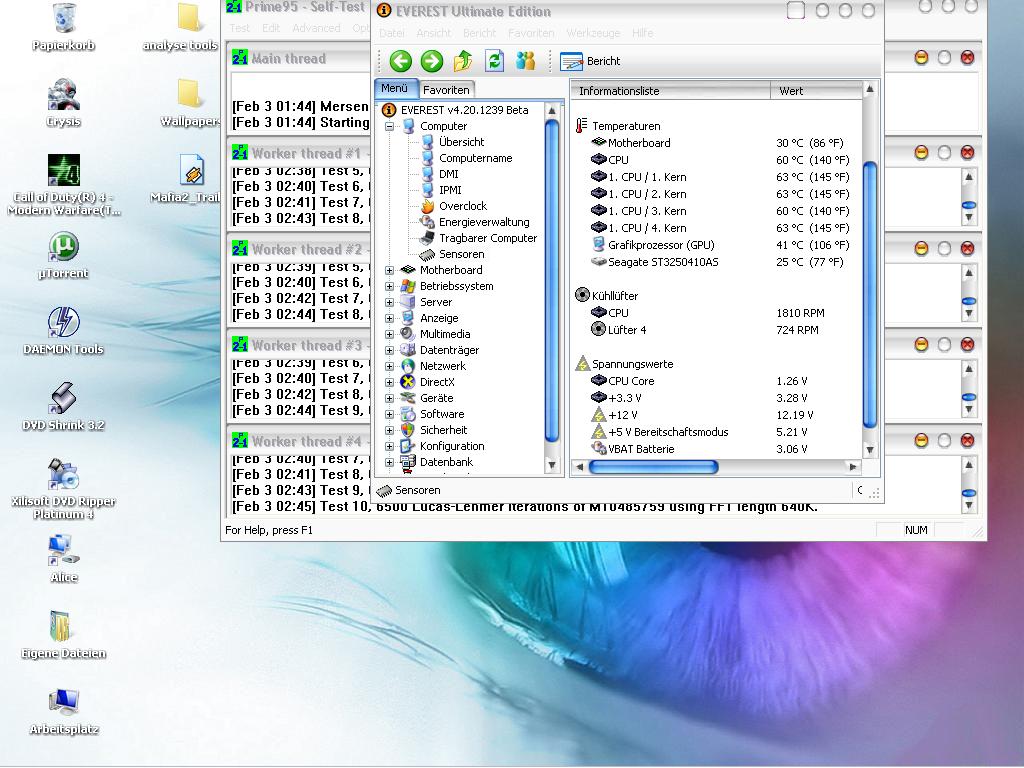Select Übersicht in the tree

(x=461, y=142)
